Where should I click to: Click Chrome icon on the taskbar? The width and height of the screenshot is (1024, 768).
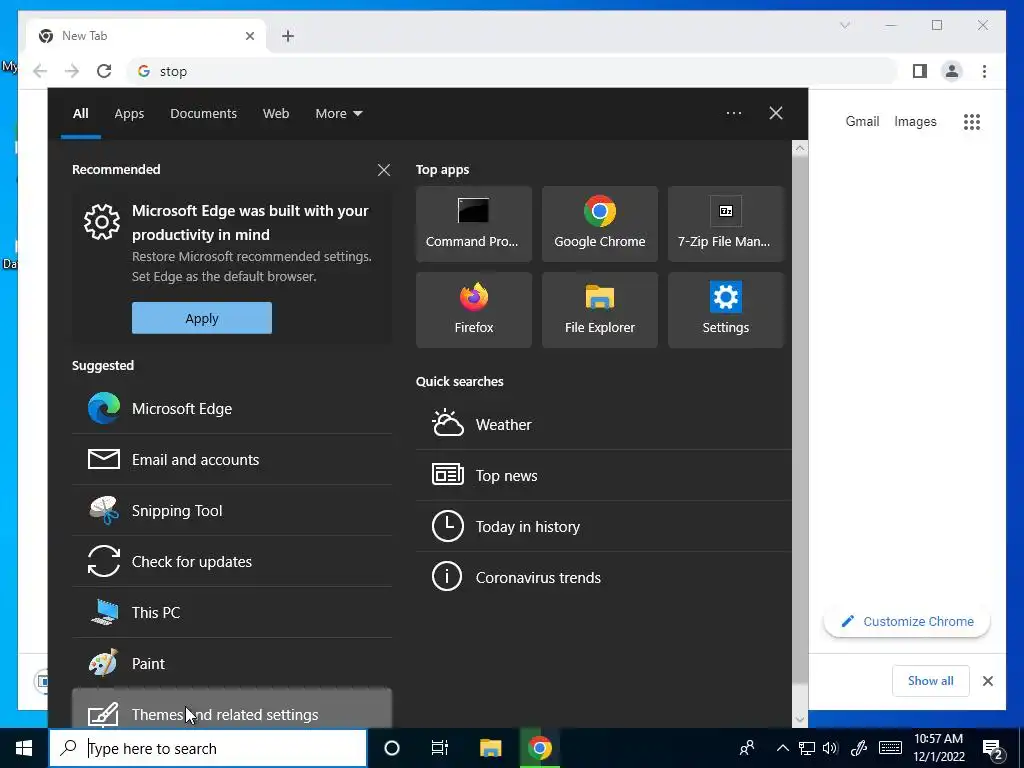[x=540, y=748]
